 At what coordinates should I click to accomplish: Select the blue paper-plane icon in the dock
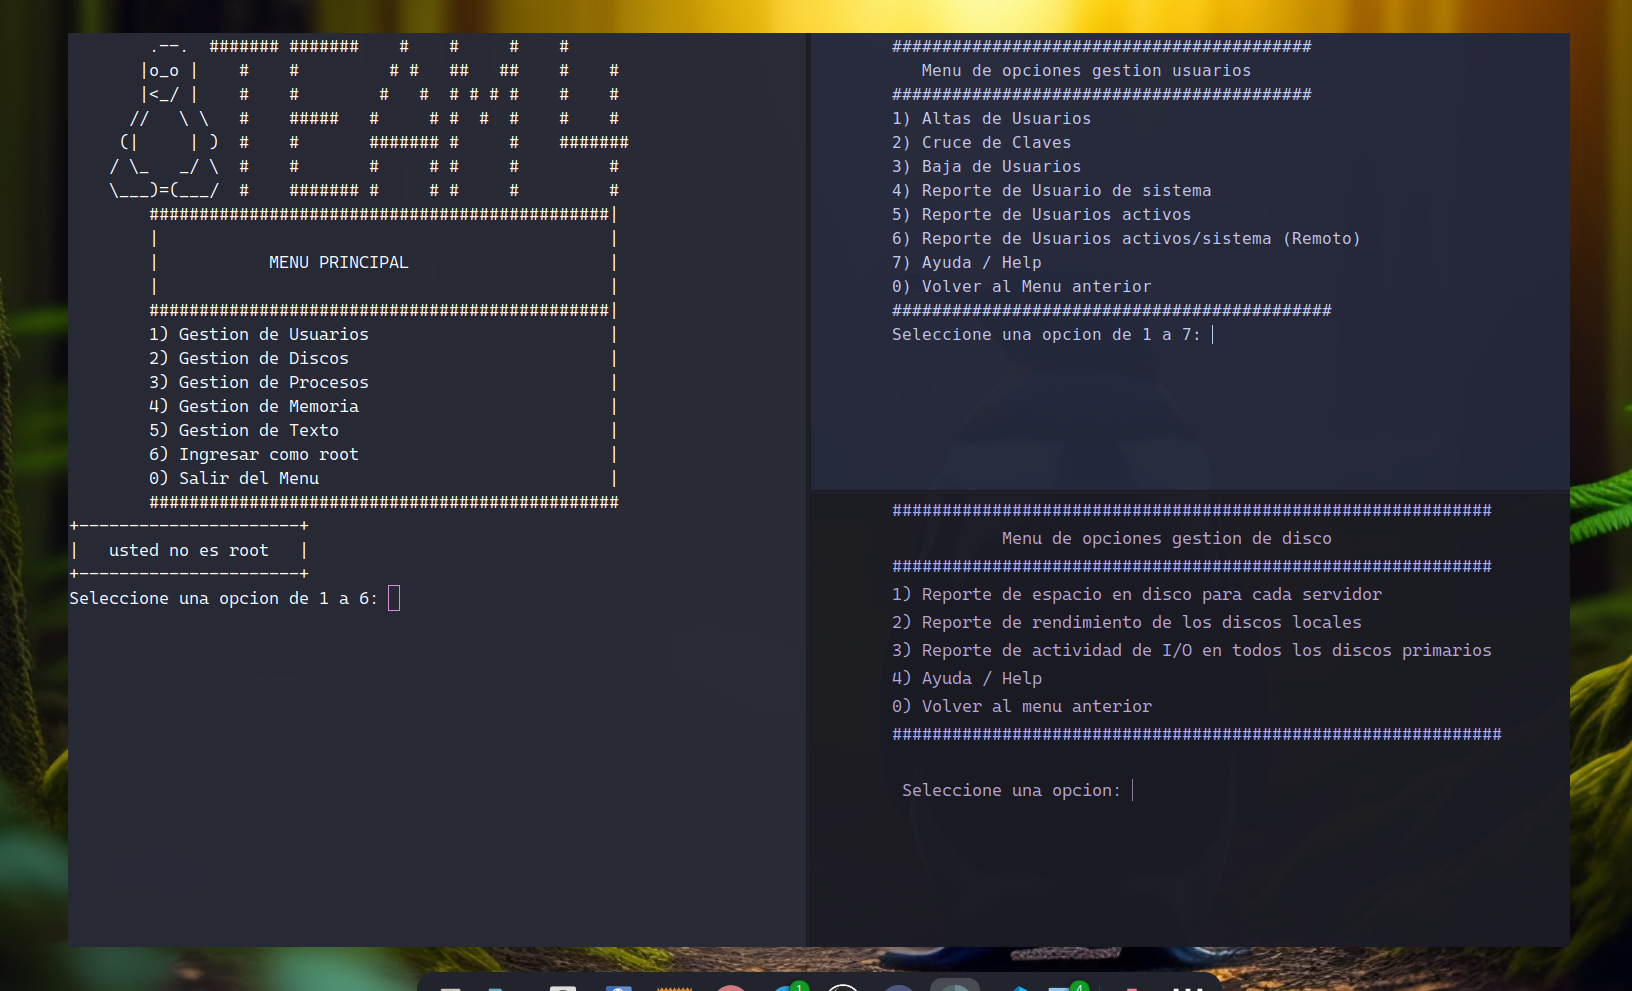click(x=1019, y=988)
